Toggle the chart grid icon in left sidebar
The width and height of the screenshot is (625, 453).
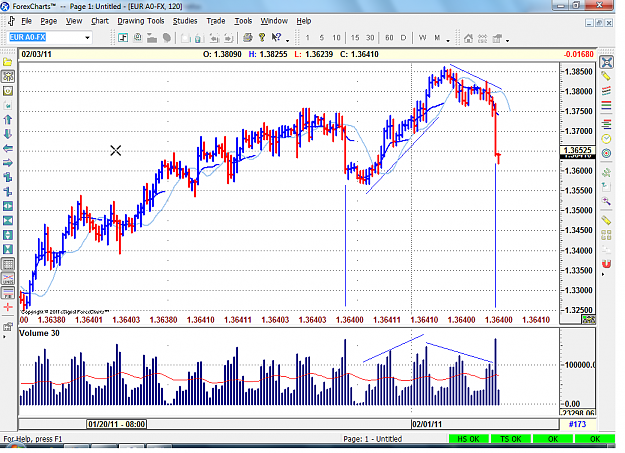tap(8, 264)
